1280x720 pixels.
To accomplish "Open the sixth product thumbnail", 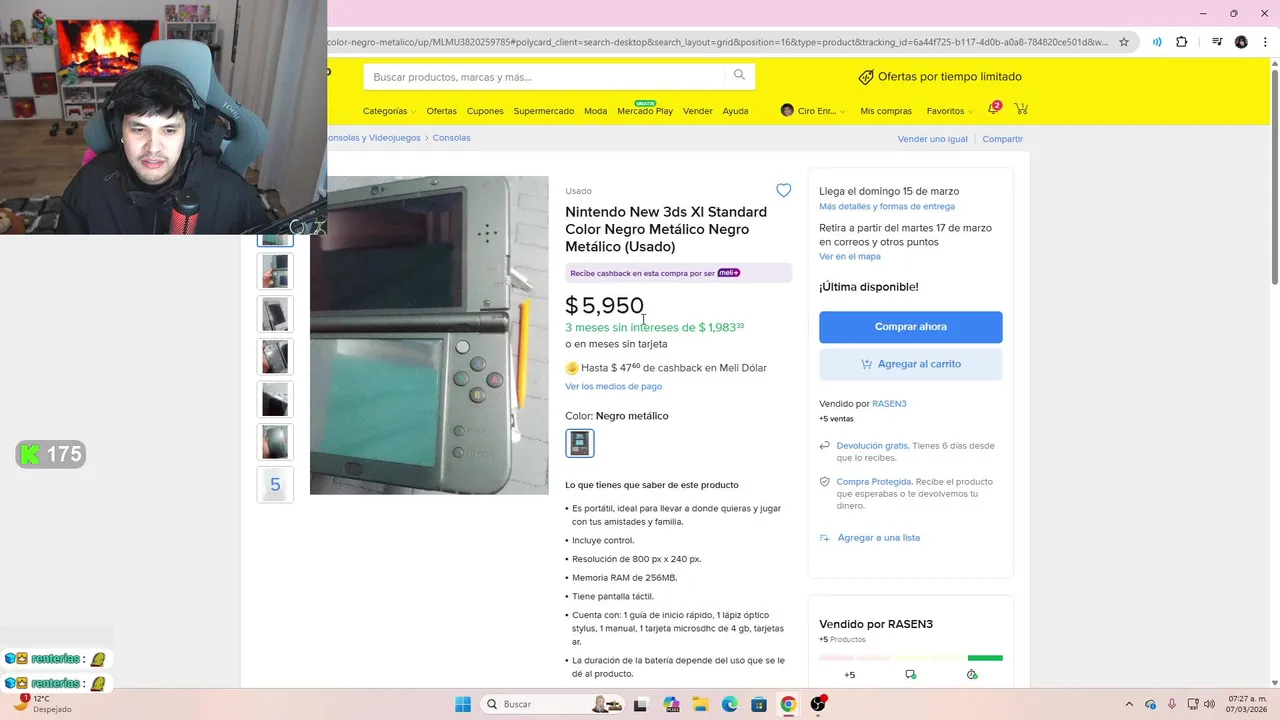I will (x=275, y=442).
